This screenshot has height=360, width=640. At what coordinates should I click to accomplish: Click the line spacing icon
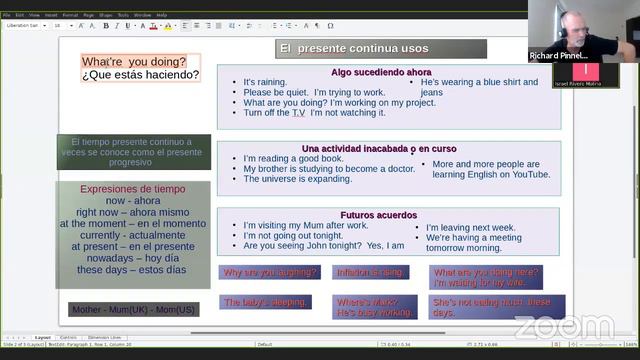231,26
